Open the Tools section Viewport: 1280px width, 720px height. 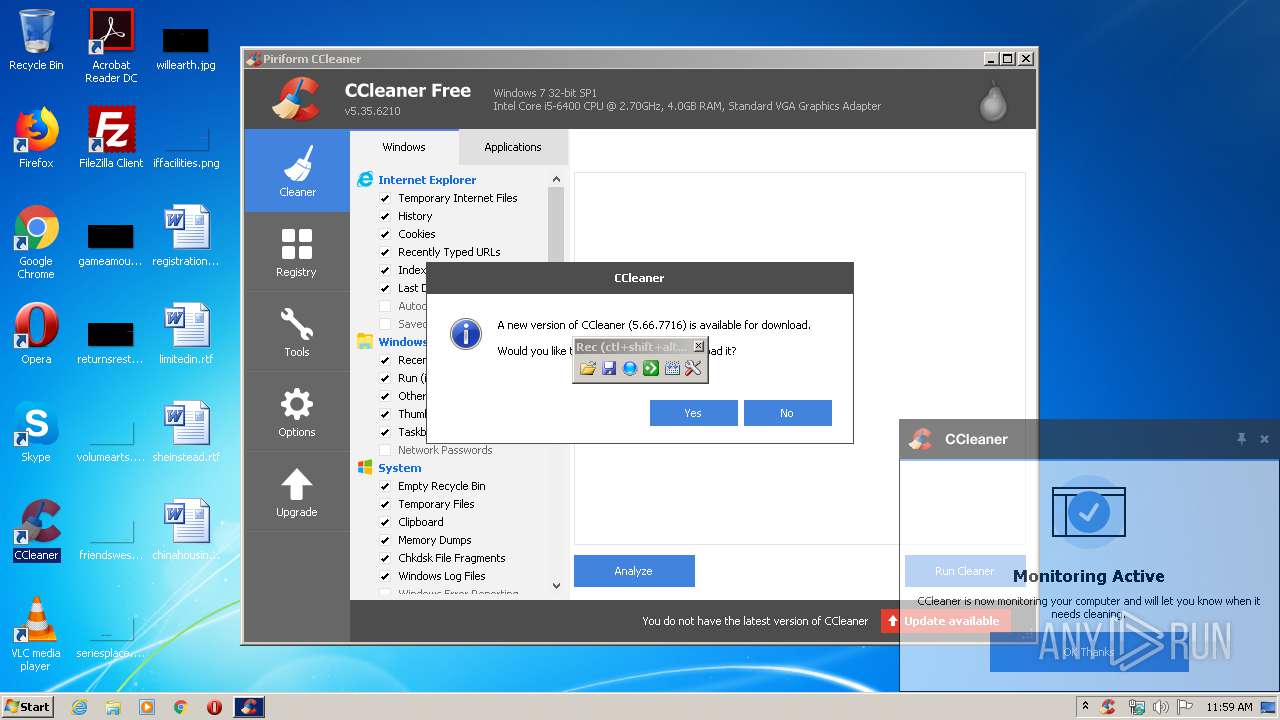(297, 331)
